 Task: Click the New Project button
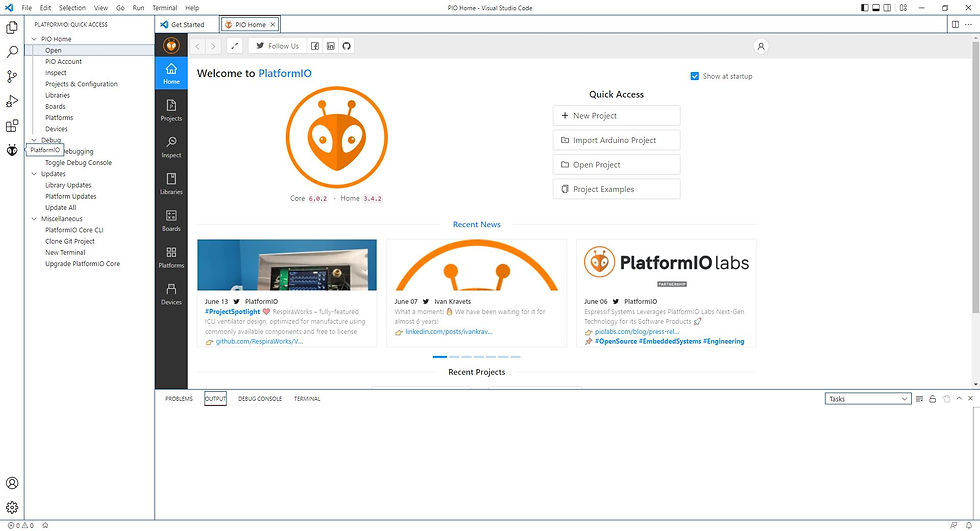tap(616, 116)
